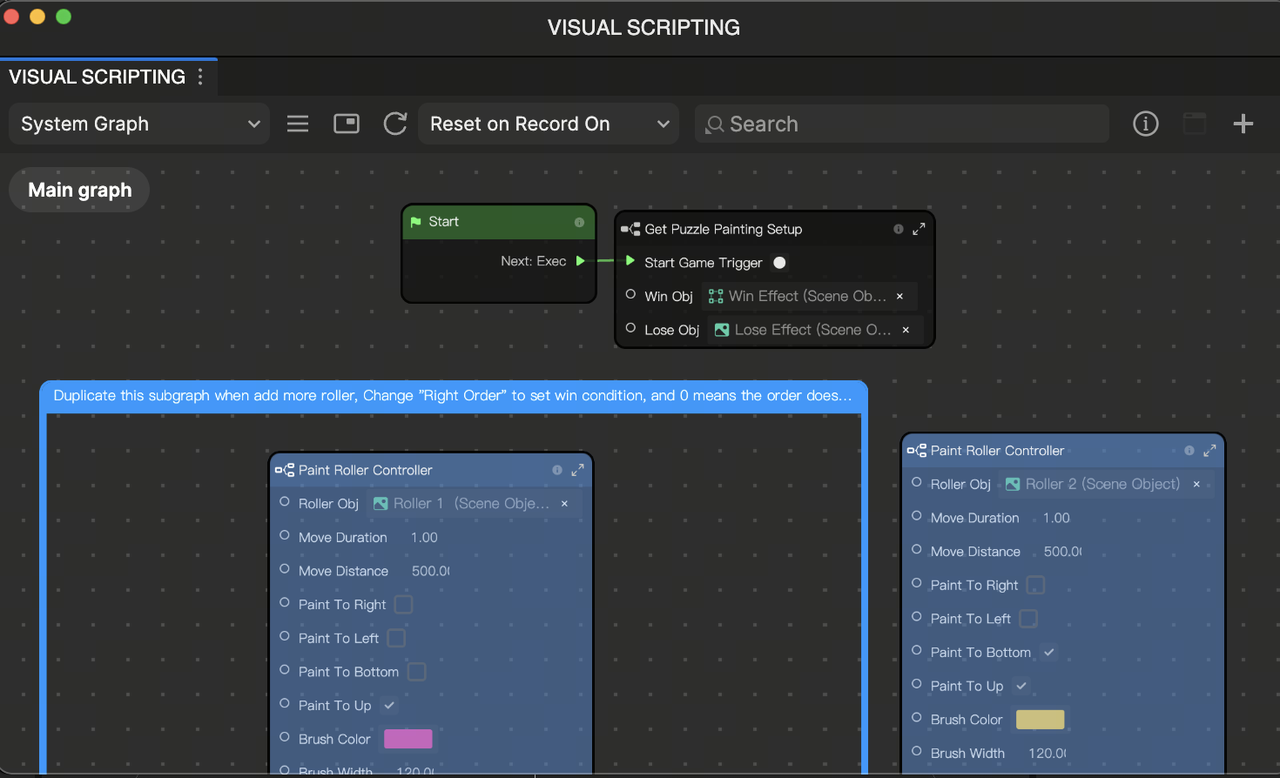Edit Move Duration value on Roller 1
This screenshot has width=1280, height=778.
pos(425,538)
